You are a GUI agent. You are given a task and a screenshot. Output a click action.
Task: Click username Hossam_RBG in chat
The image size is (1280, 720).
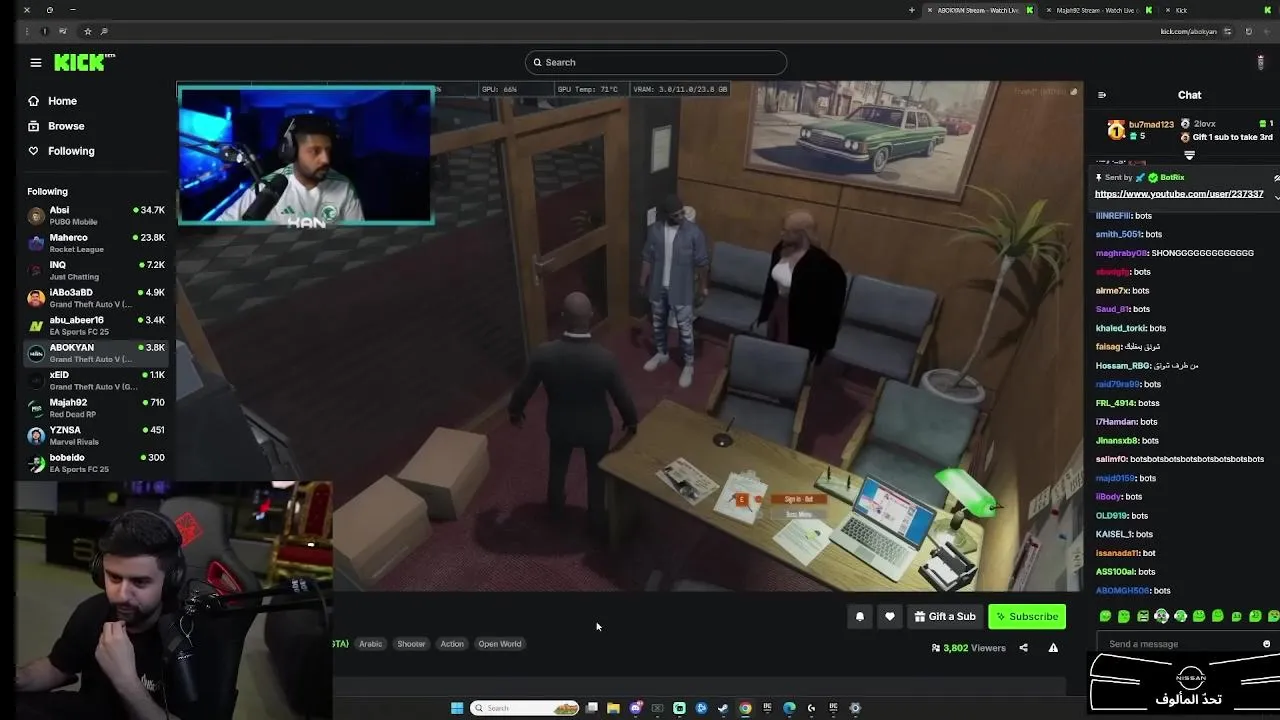(1124, 366)
